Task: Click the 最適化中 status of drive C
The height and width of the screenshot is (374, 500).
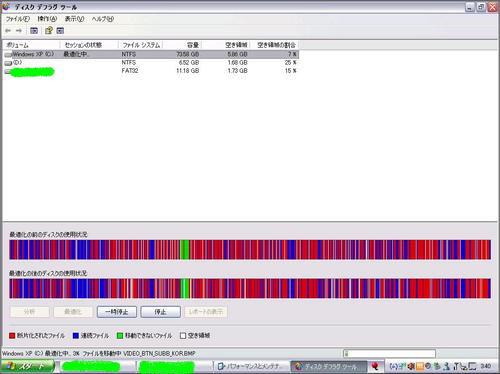Action: [76, 54]
